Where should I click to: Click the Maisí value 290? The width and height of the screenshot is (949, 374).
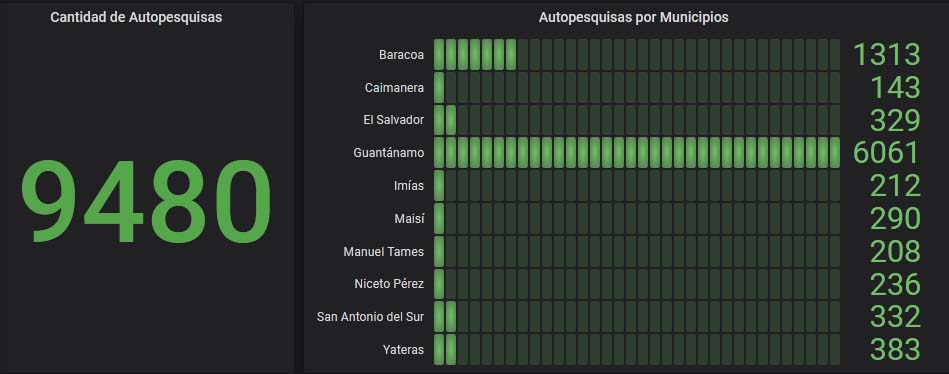point(895,218)
